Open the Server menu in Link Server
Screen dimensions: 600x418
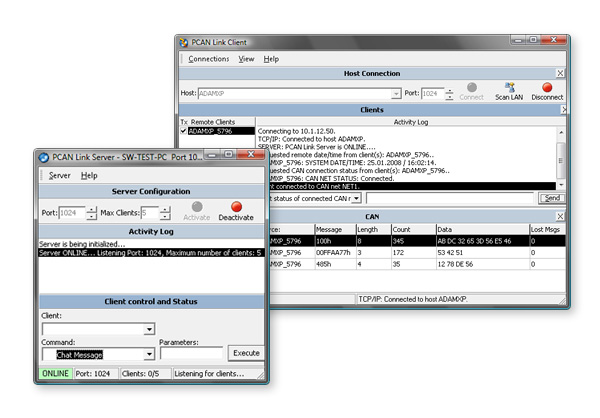(x=60, y=175)
